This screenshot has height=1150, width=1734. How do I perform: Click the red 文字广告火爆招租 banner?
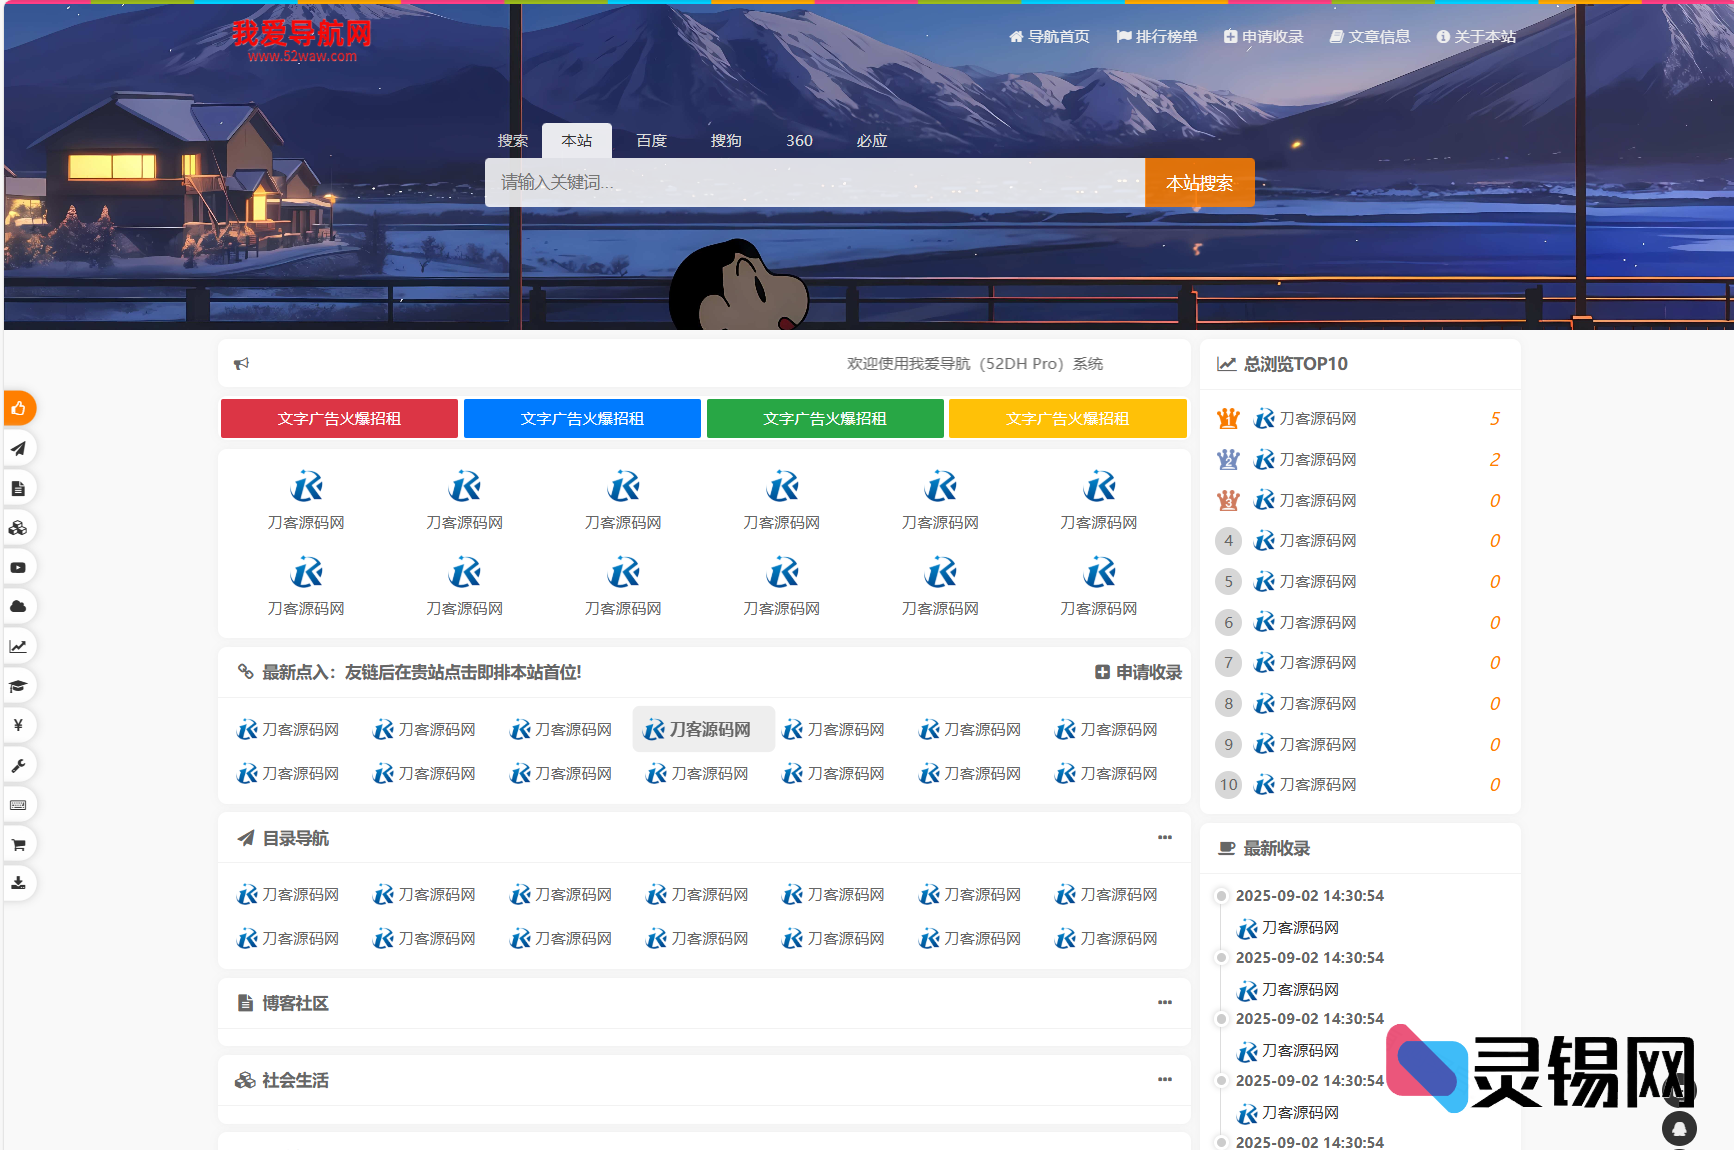(339, 419)
